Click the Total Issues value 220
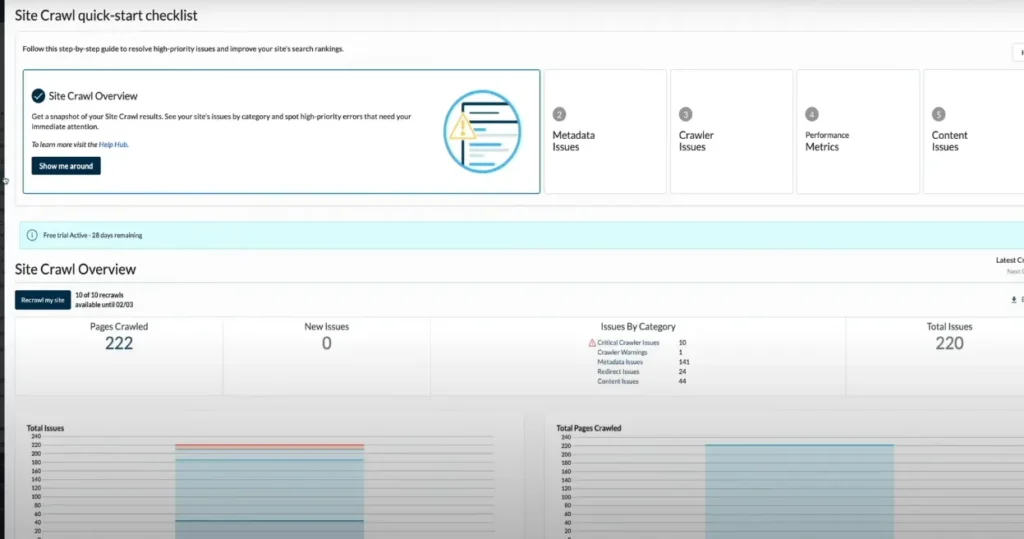This screenshot has width=1024, height=539. [x=950, y=344]
